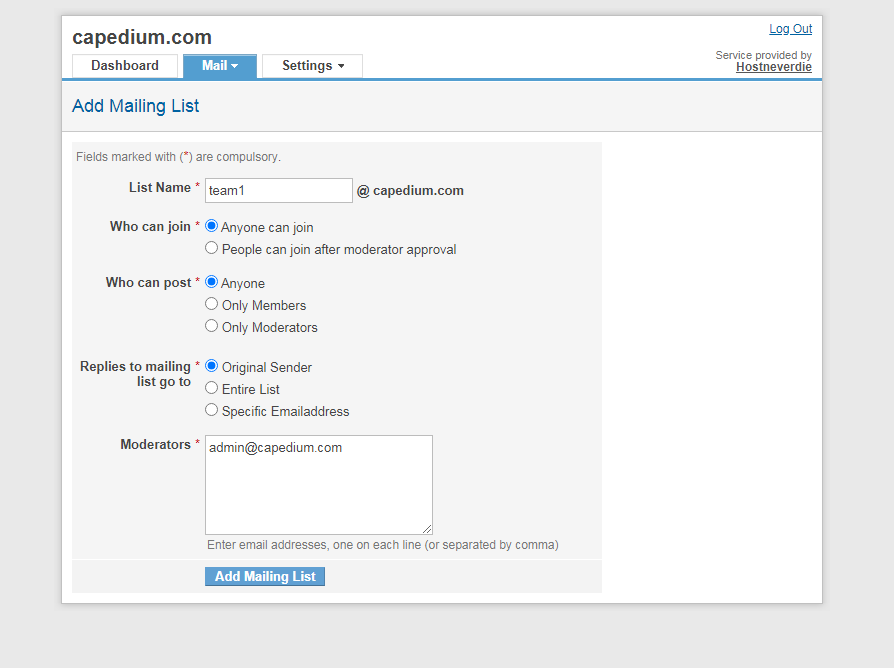Viewport: 894px width, 668px height.
Task: Select 'Only Moderators' posting option
Action: click(211, 326)
